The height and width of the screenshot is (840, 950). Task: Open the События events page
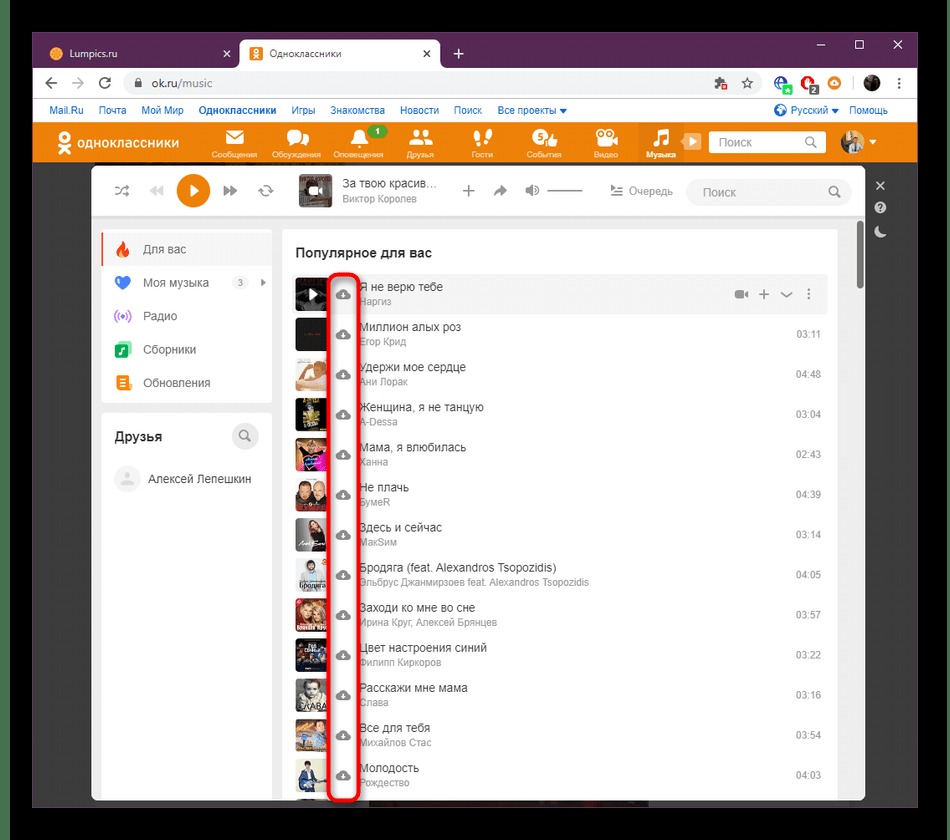click(544, 143)
